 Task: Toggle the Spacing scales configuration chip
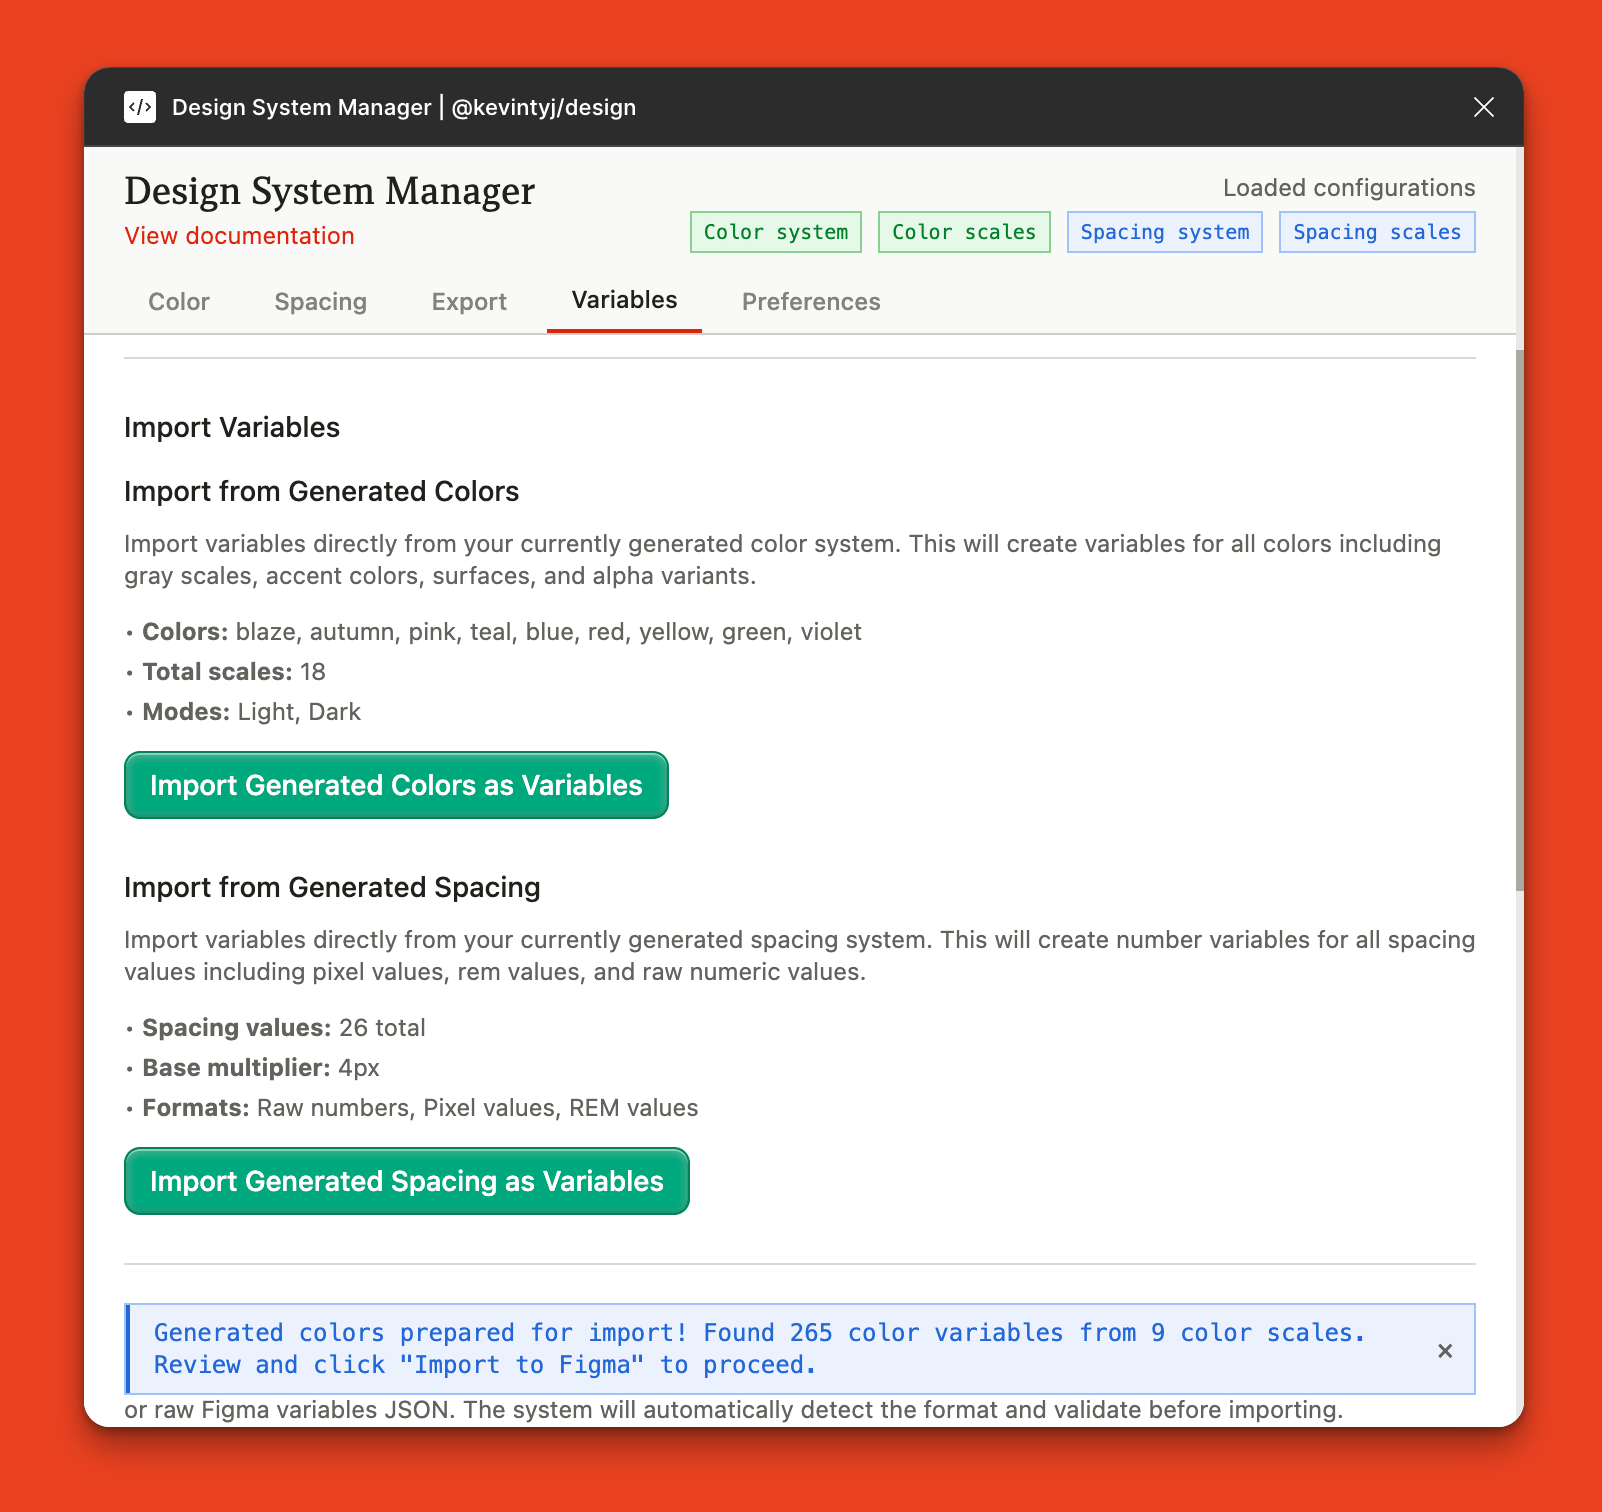[1376, 231]
